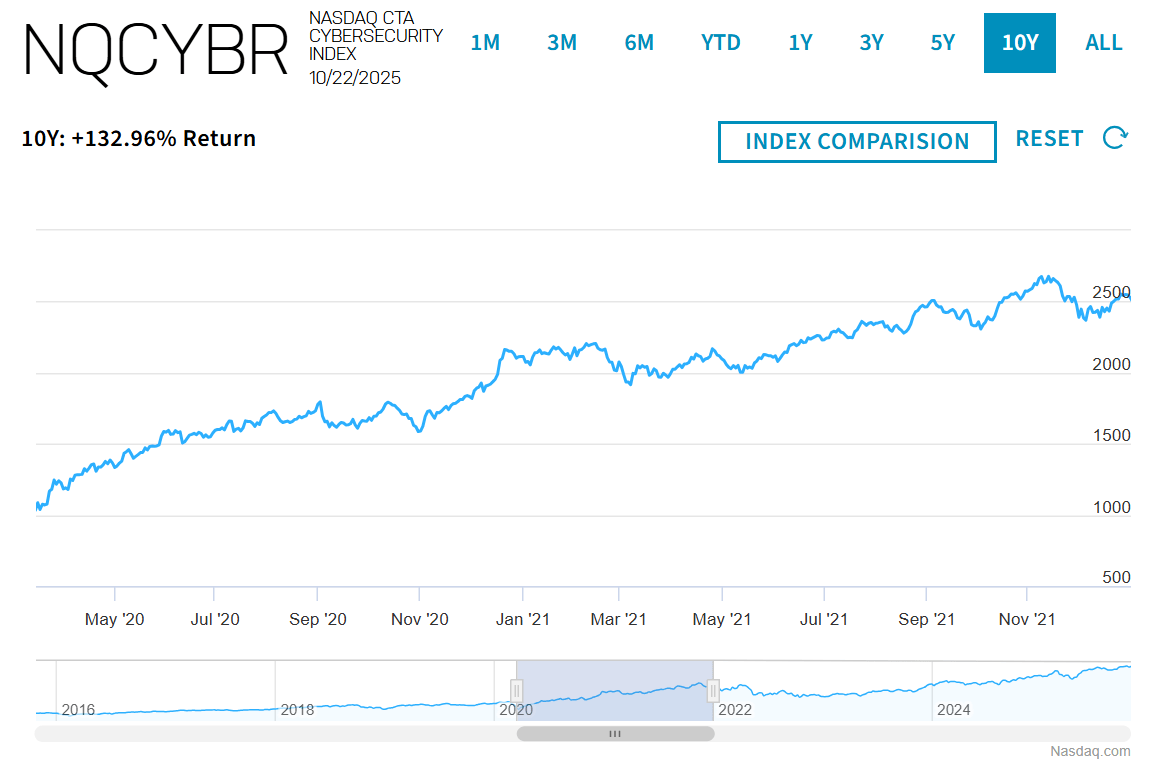This screenshot has width=1156, height=762.
Task: Click the Mar '21 axis label
Action: pos(619,619)
